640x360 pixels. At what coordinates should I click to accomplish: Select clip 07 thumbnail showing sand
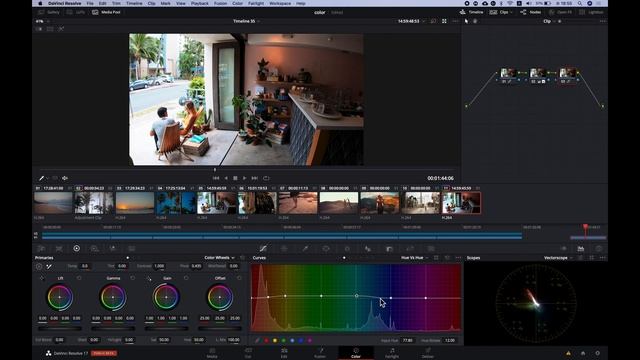(298, 203)
